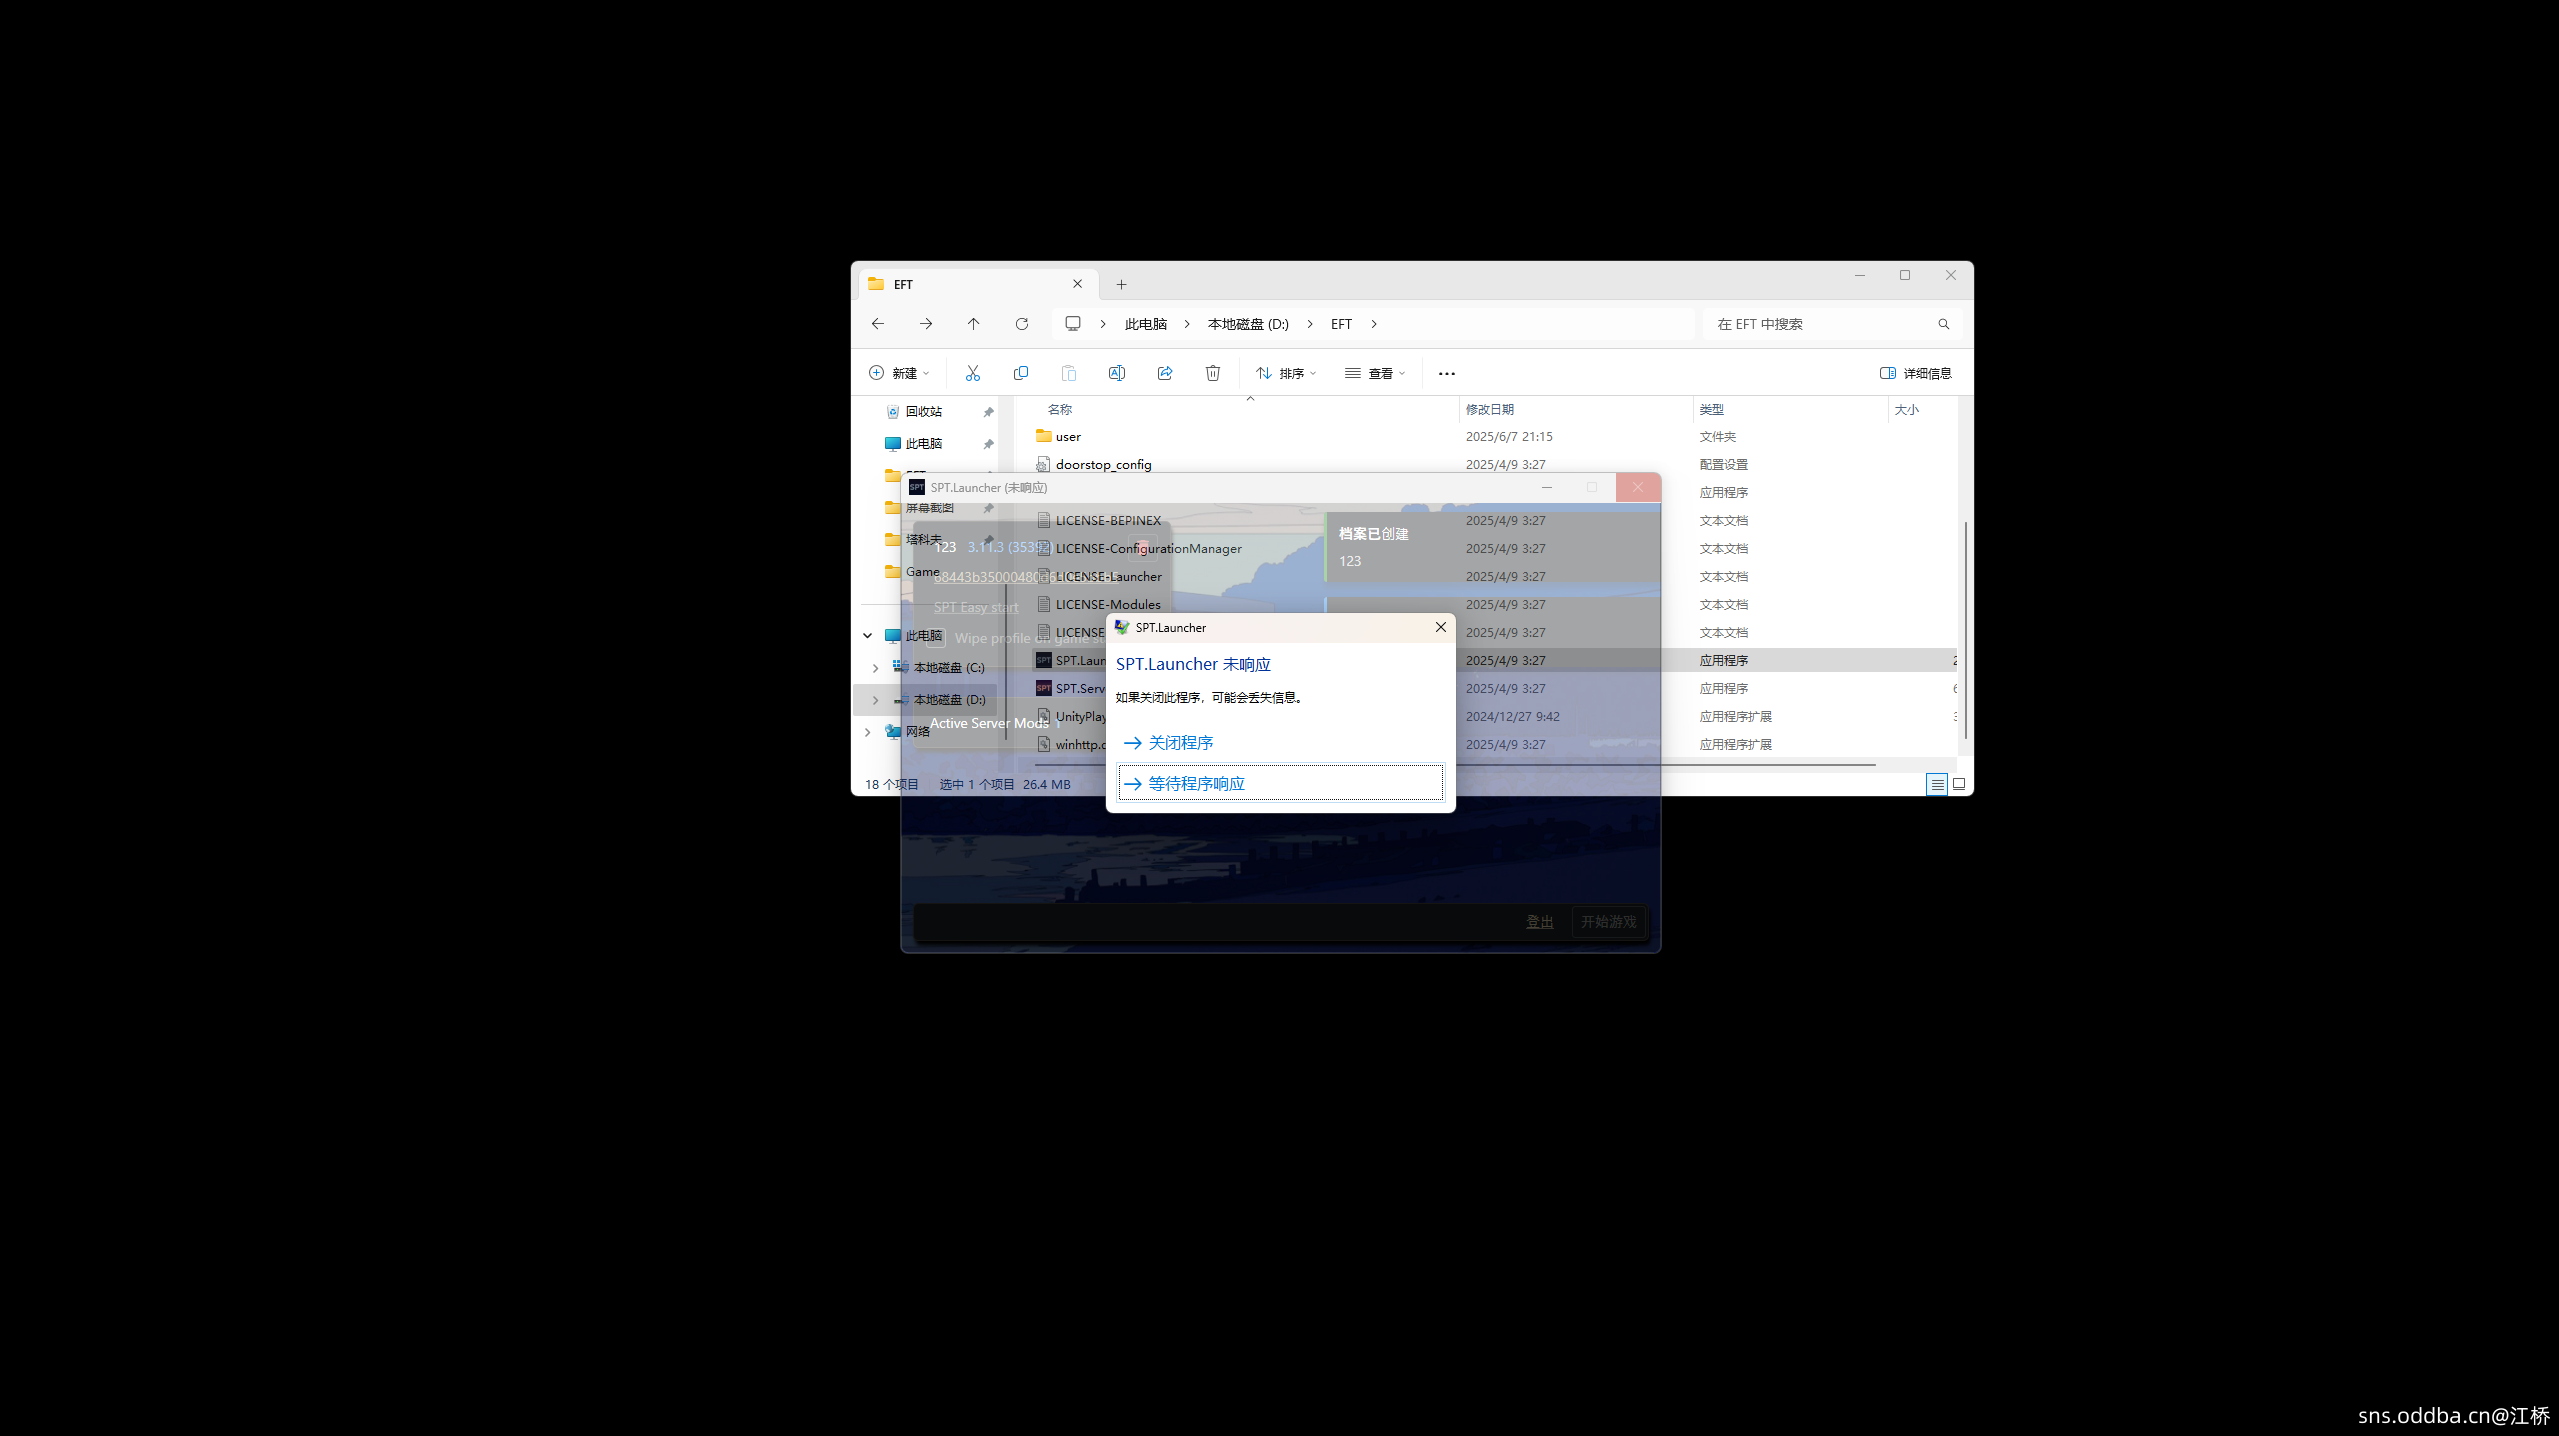Toggle Wipe profile on game start checkbox

pos(936,638)
